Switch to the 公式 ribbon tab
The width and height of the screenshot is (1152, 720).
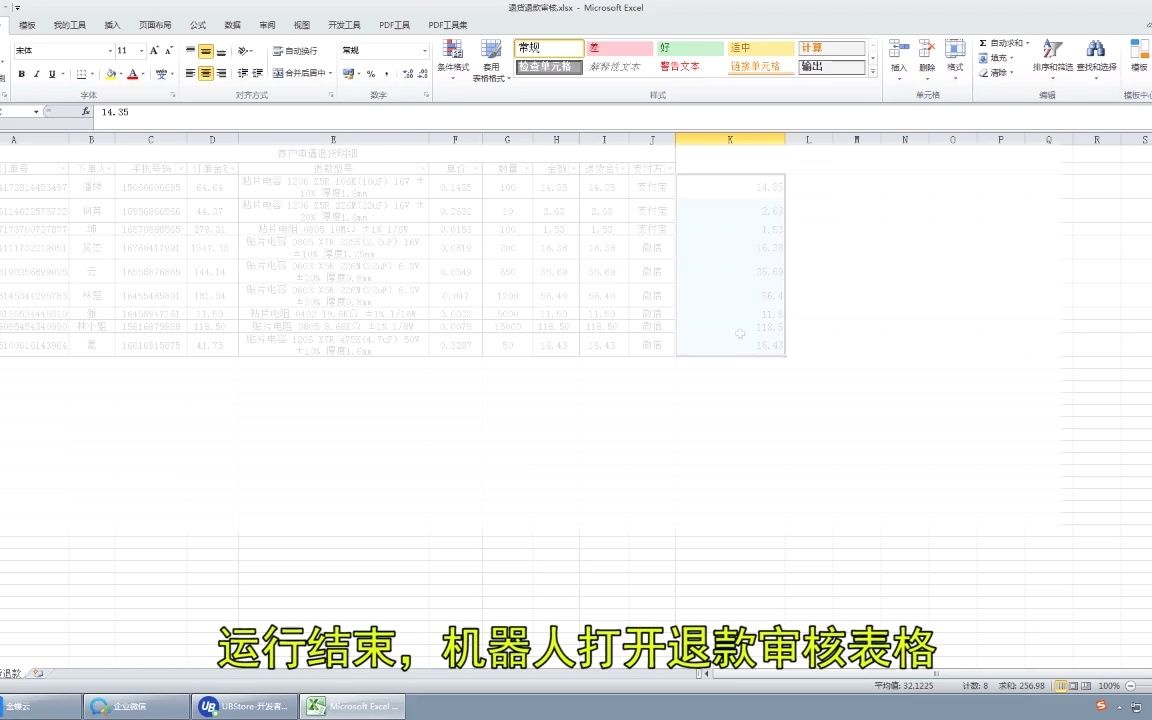click(198, 25)
